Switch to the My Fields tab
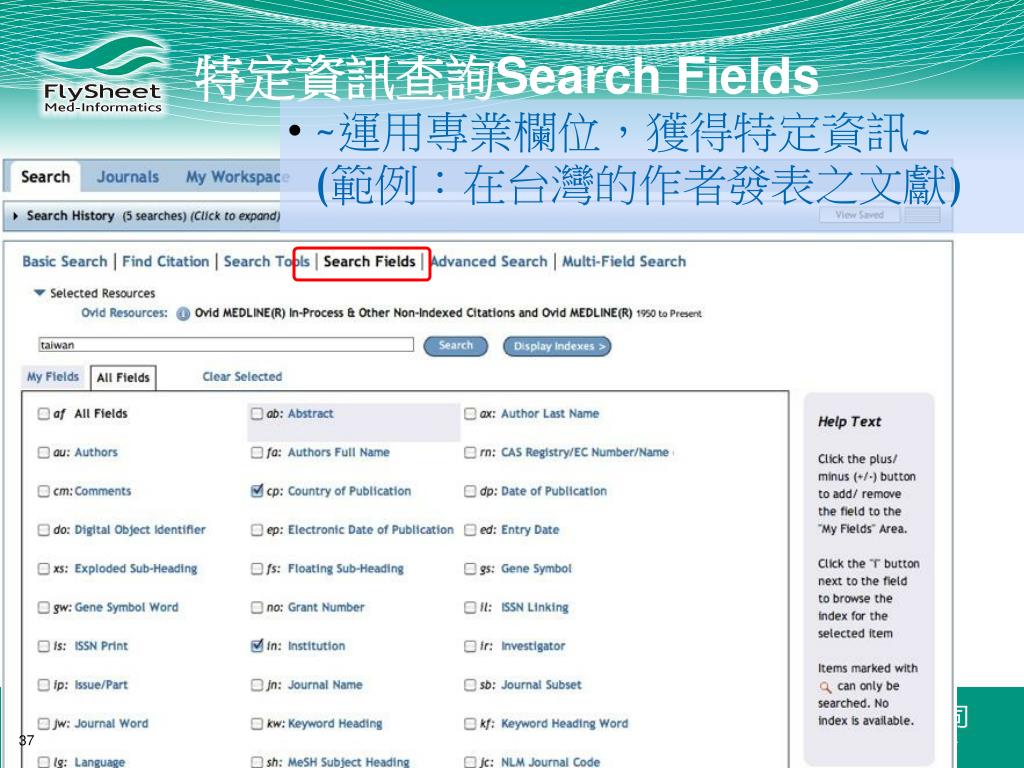Image resolution: width=1024 pixels, height=768 pixels. coord(53,377)
